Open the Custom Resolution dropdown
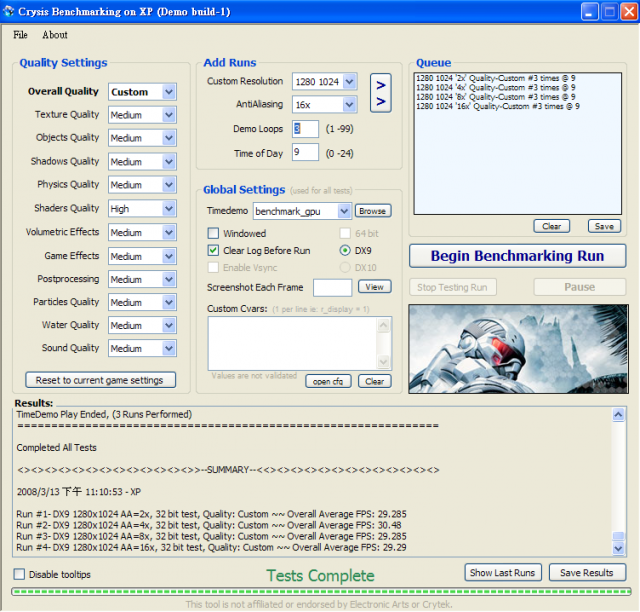Viewport: 640px width, 612px height. tap(349, 82)
